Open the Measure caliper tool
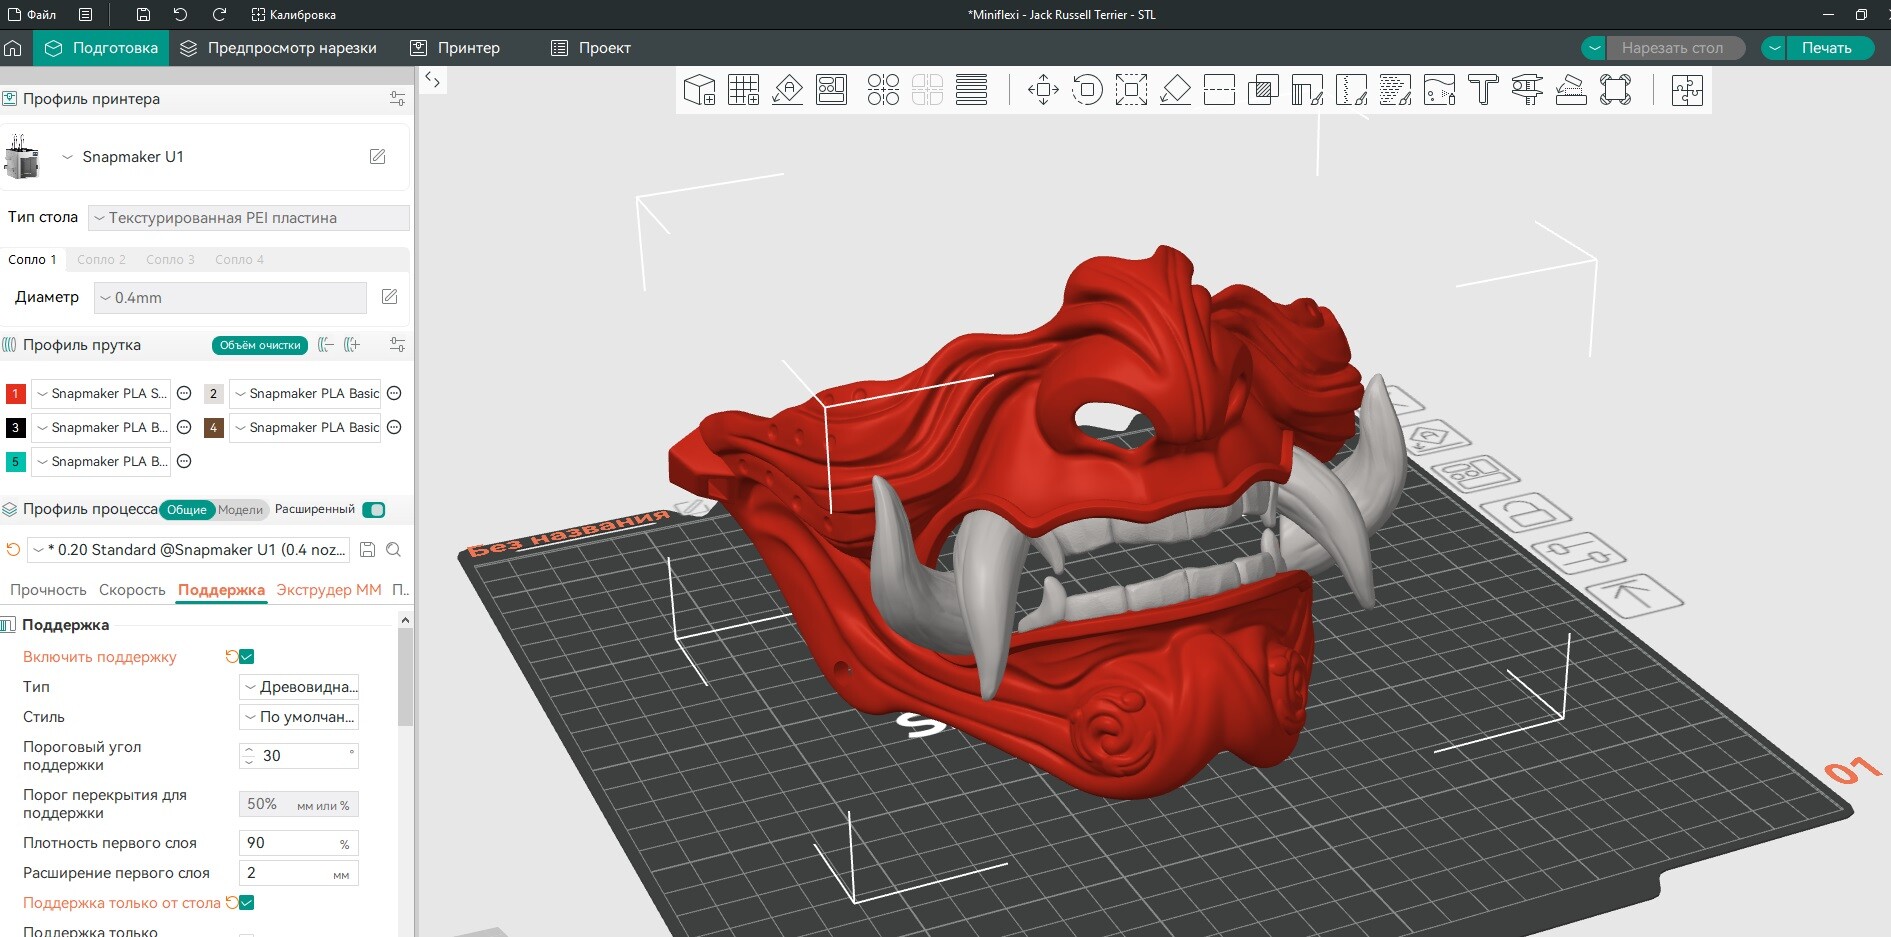The height and width of the screenshot is (937, 1891). click(x=1527, y=90)
